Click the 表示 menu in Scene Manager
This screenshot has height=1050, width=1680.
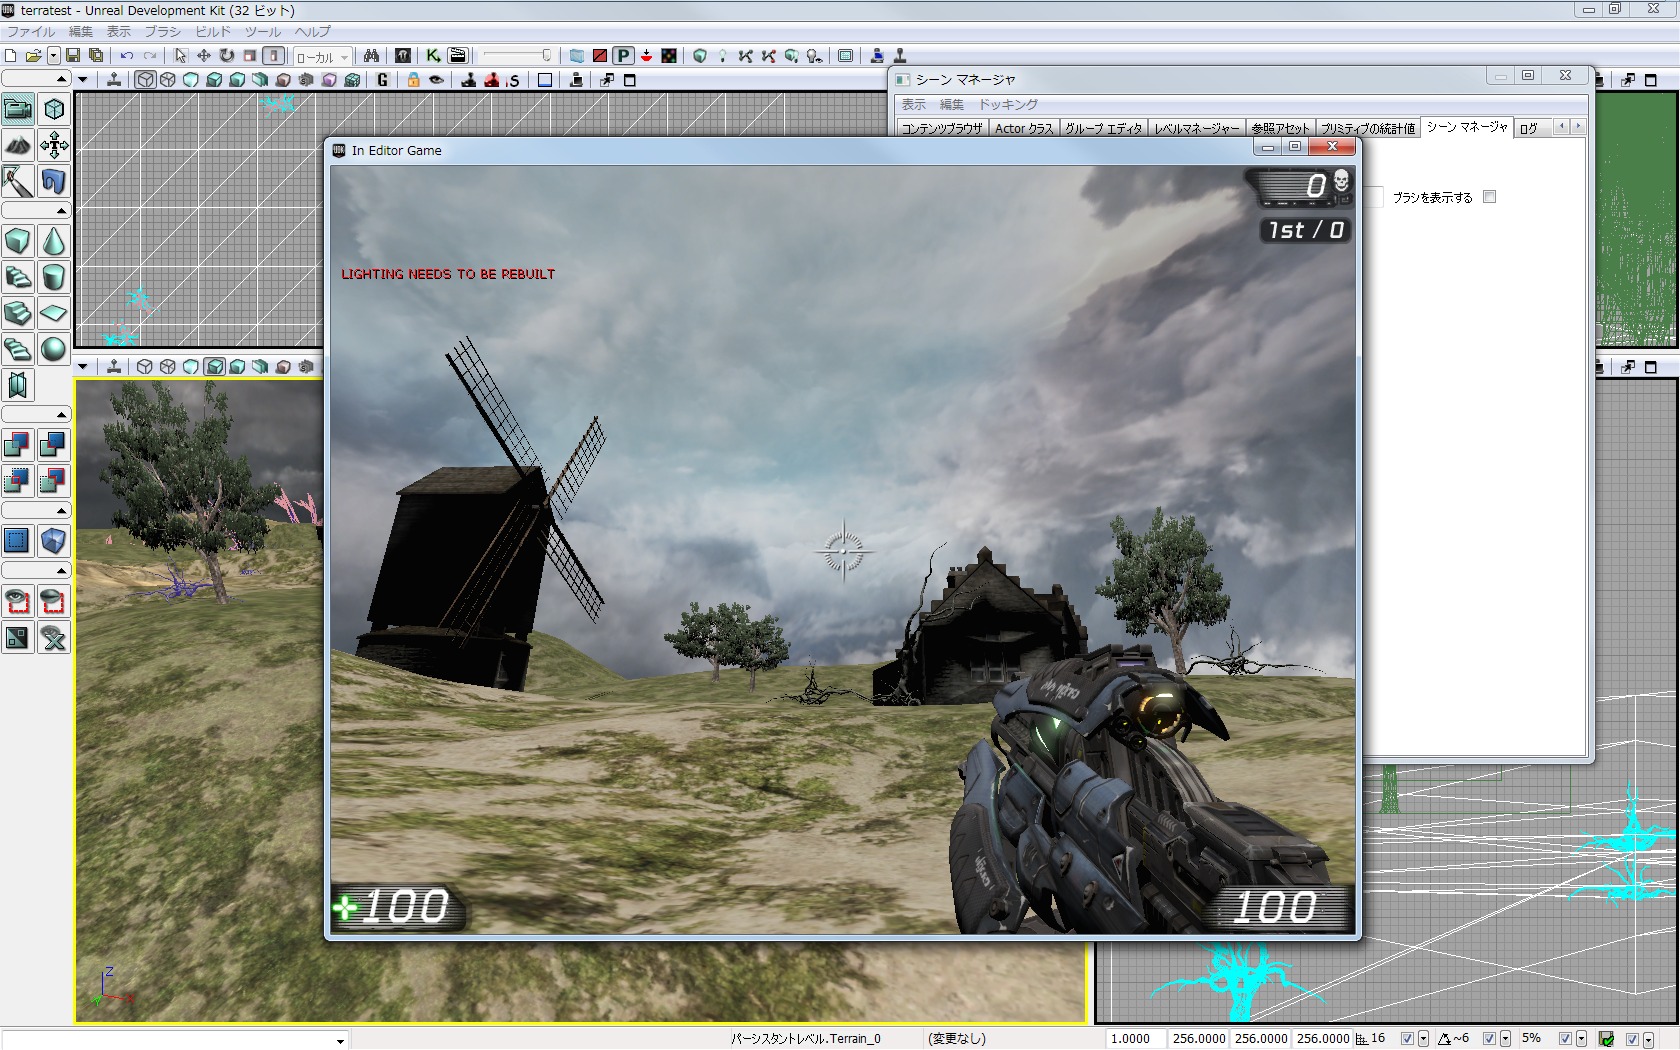(913, 104)
